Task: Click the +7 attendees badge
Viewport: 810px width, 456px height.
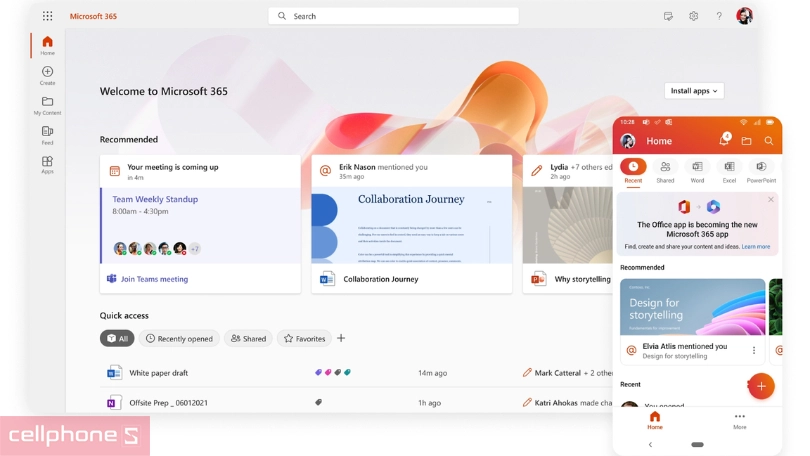Action: coord(195,248)
